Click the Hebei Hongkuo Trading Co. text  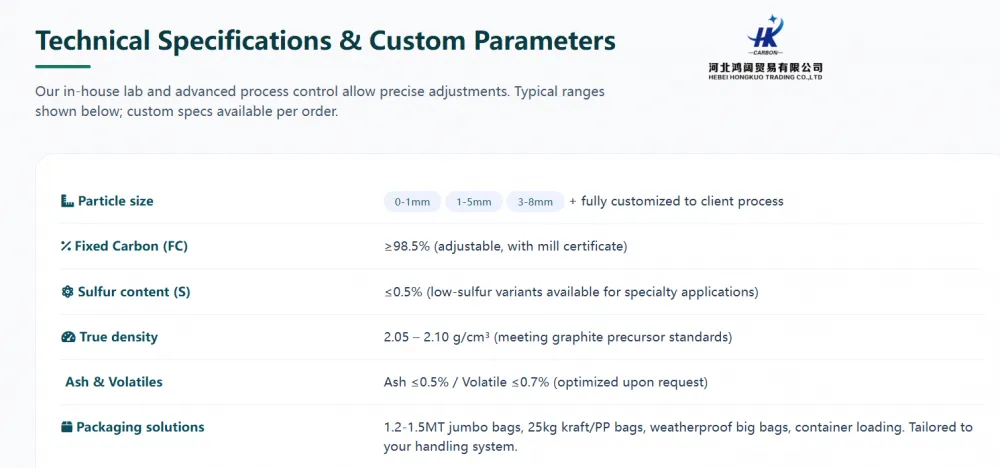point(765,77)
